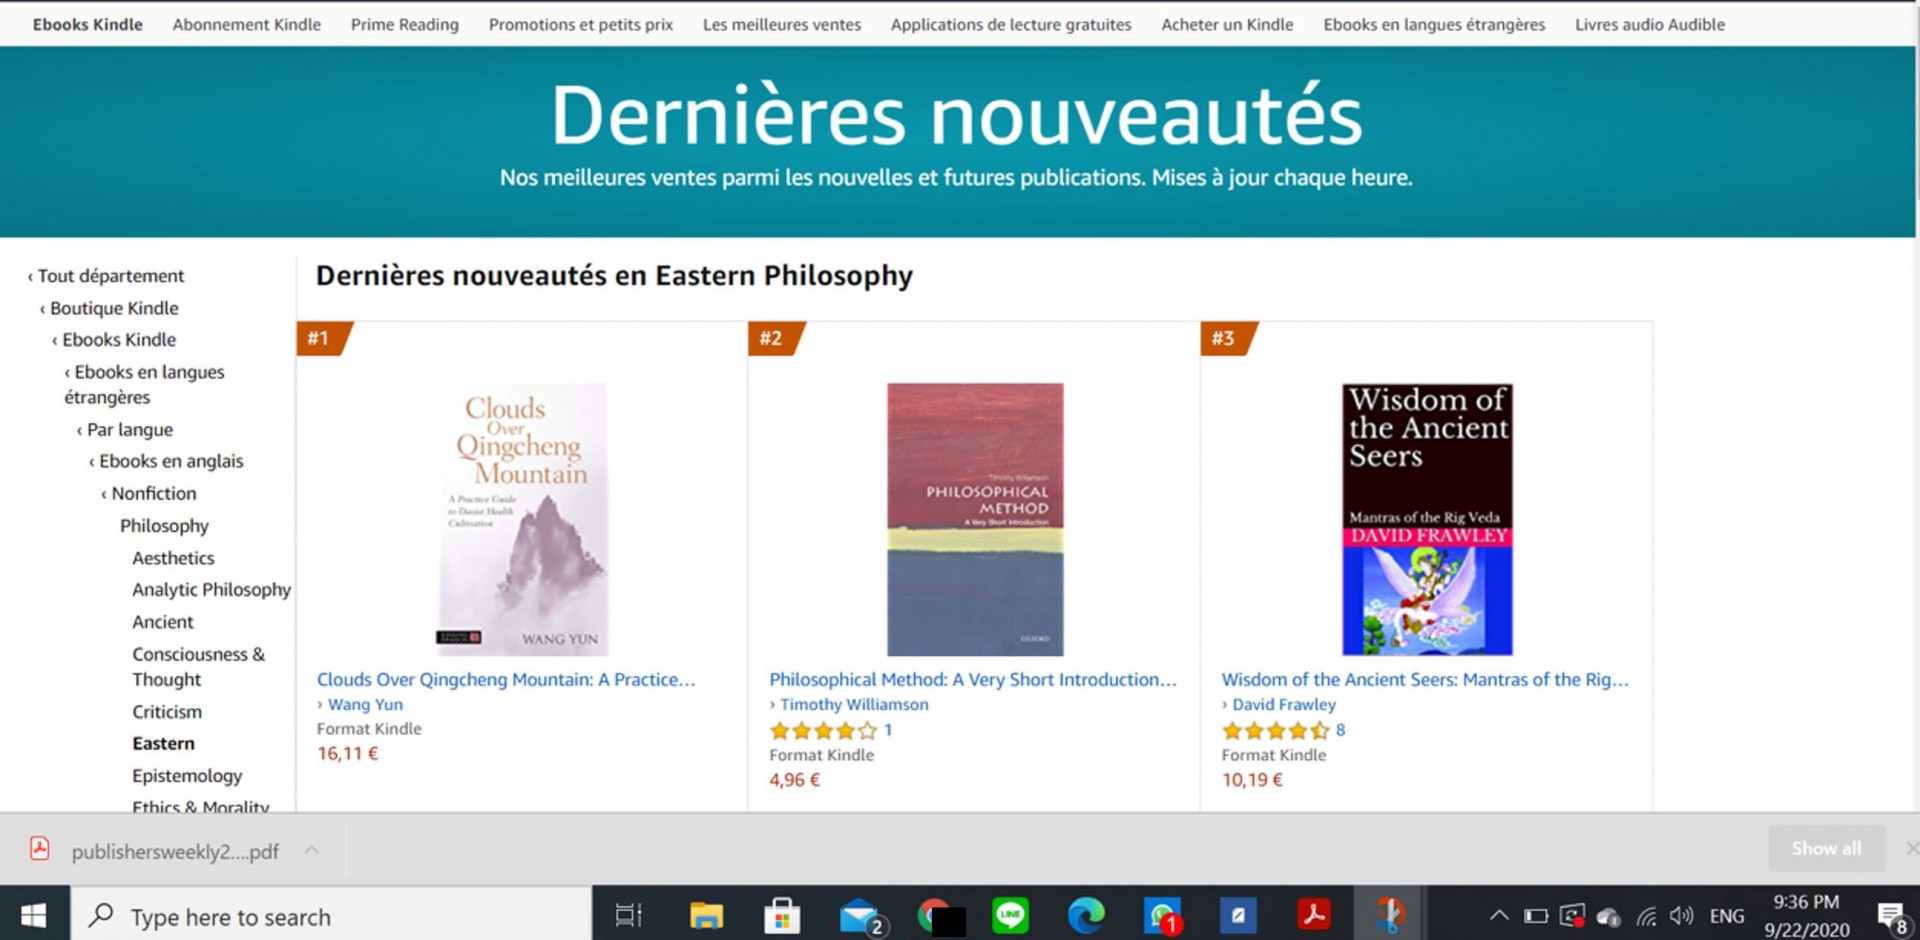The height and width of the screenshot is (940, 1920).
Task: Open LINE app from the taskbar
Action: tap(1010, 914)
